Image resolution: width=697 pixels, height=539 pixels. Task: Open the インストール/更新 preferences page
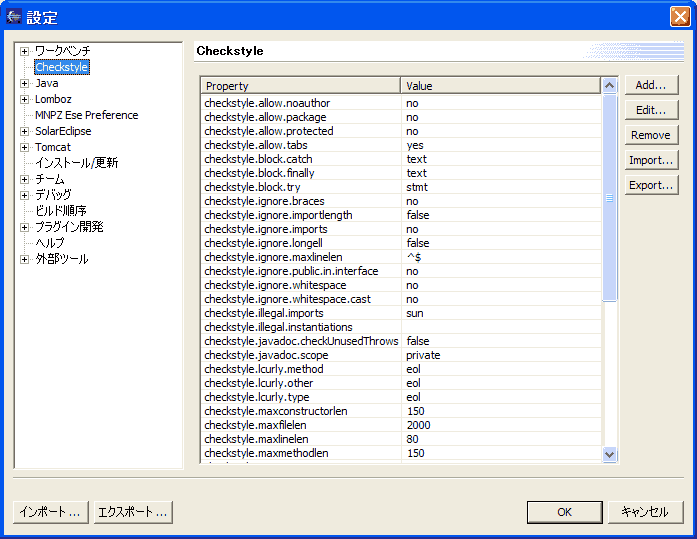click(x=76, y=163)
